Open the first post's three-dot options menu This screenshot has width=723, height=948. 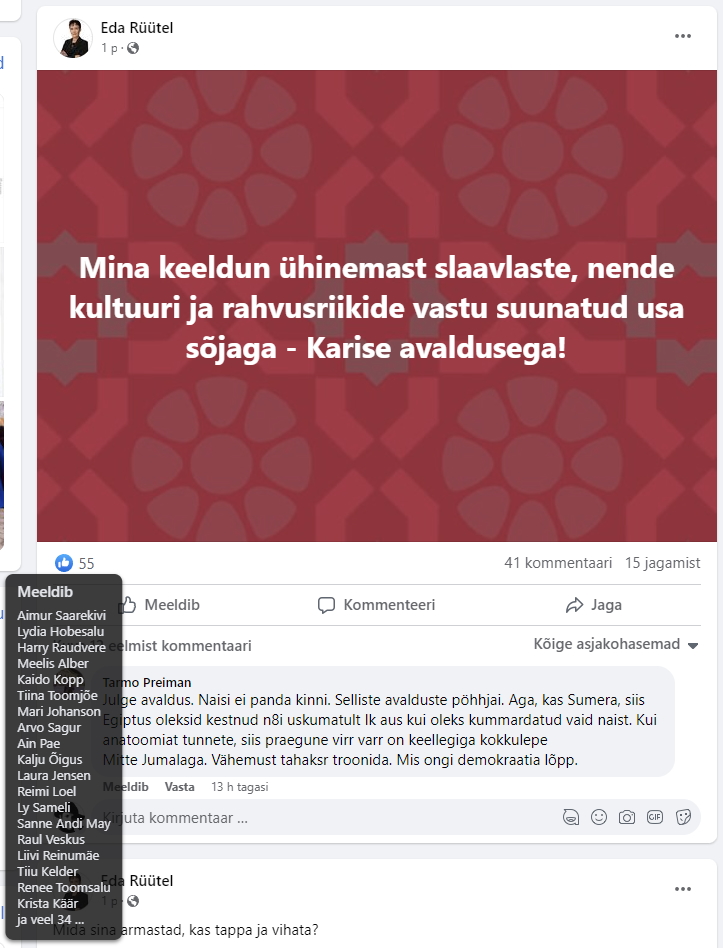(x=682, y=36)
